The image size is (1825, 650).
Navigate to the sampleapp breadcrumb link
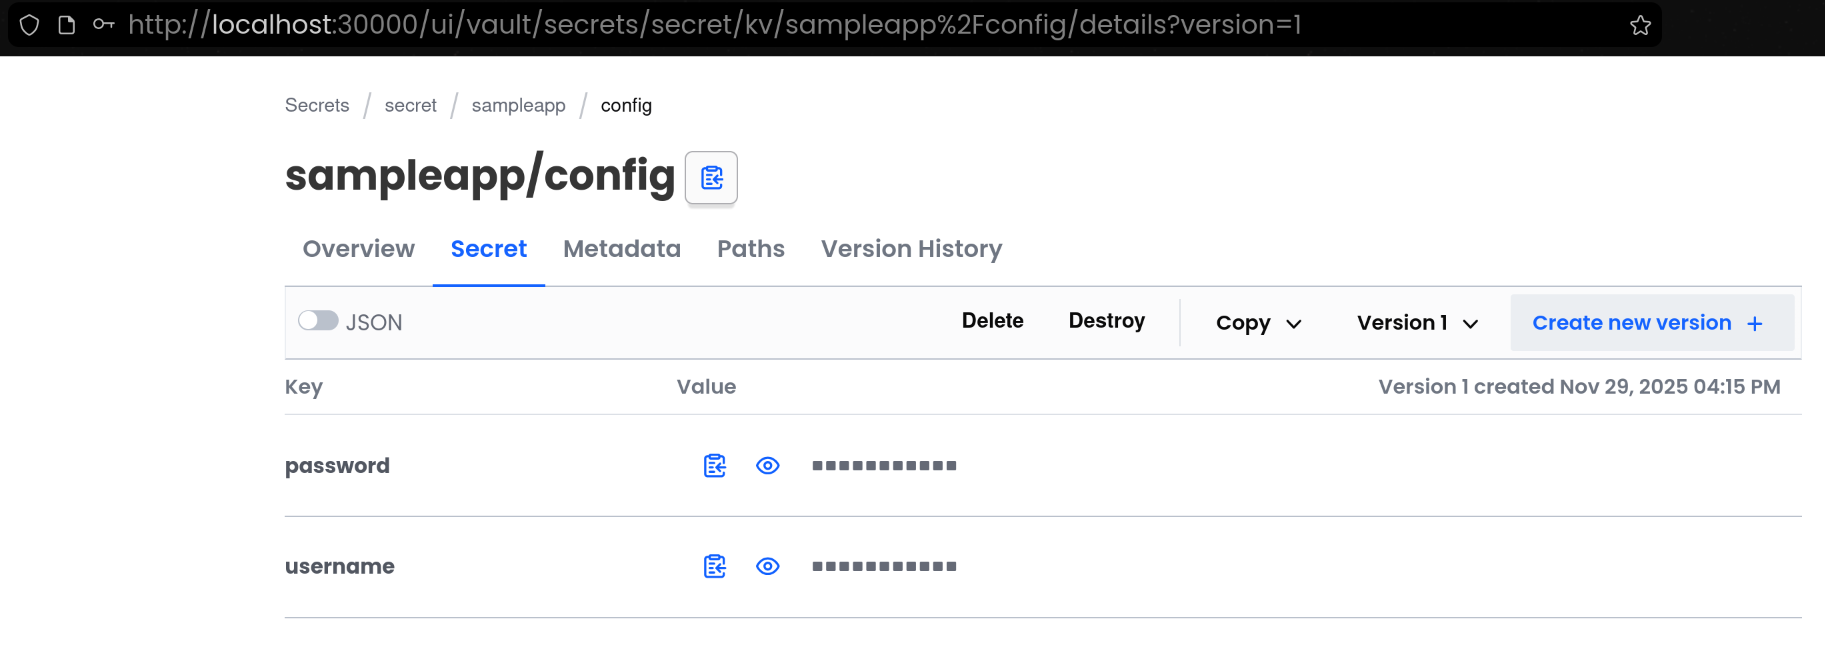pyautogui.click(x=518, y=106)
